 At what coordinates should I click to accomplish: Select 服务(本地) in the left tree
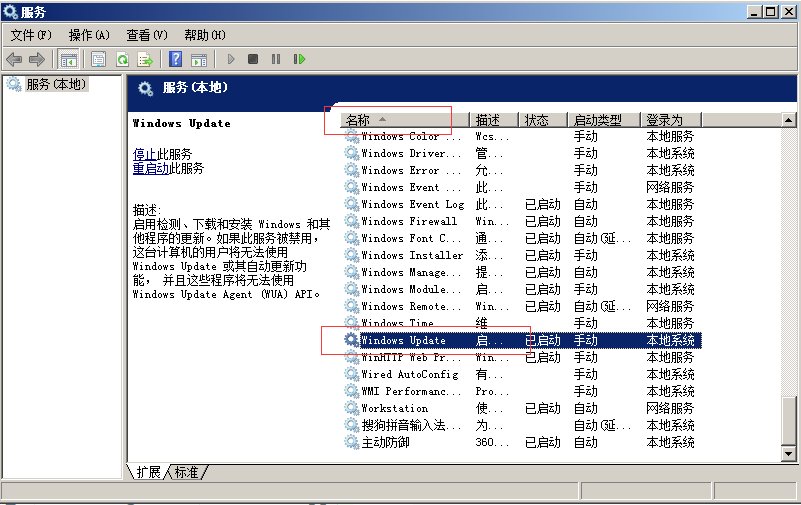[x=56, y=84]
